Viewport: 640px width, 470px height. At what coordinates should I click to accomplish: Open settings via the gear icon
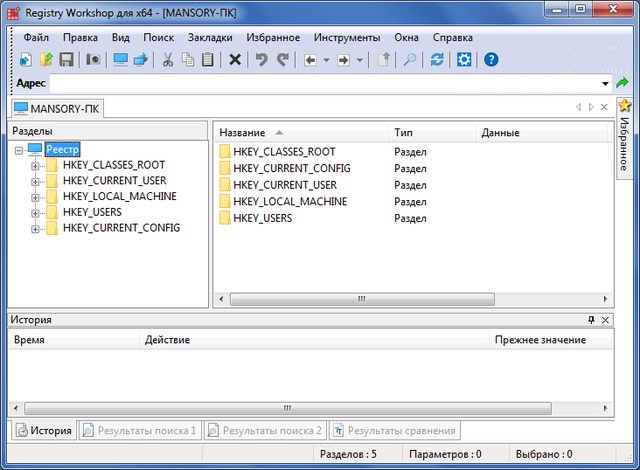point(464,60)
